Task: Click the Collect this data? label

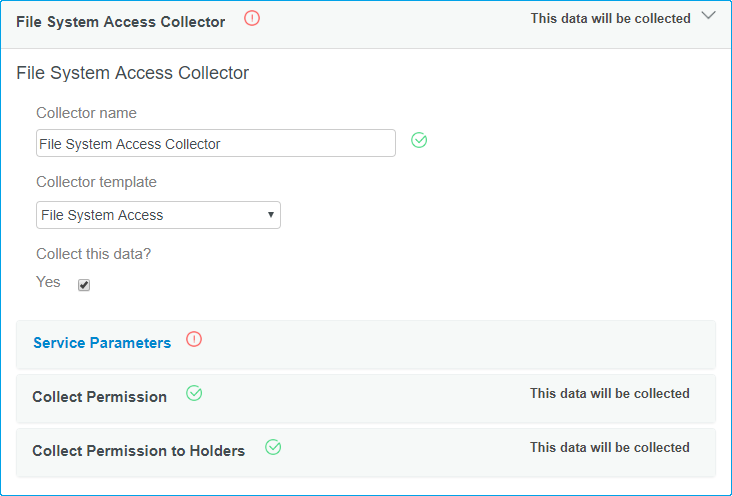Action: click(94, 253)
